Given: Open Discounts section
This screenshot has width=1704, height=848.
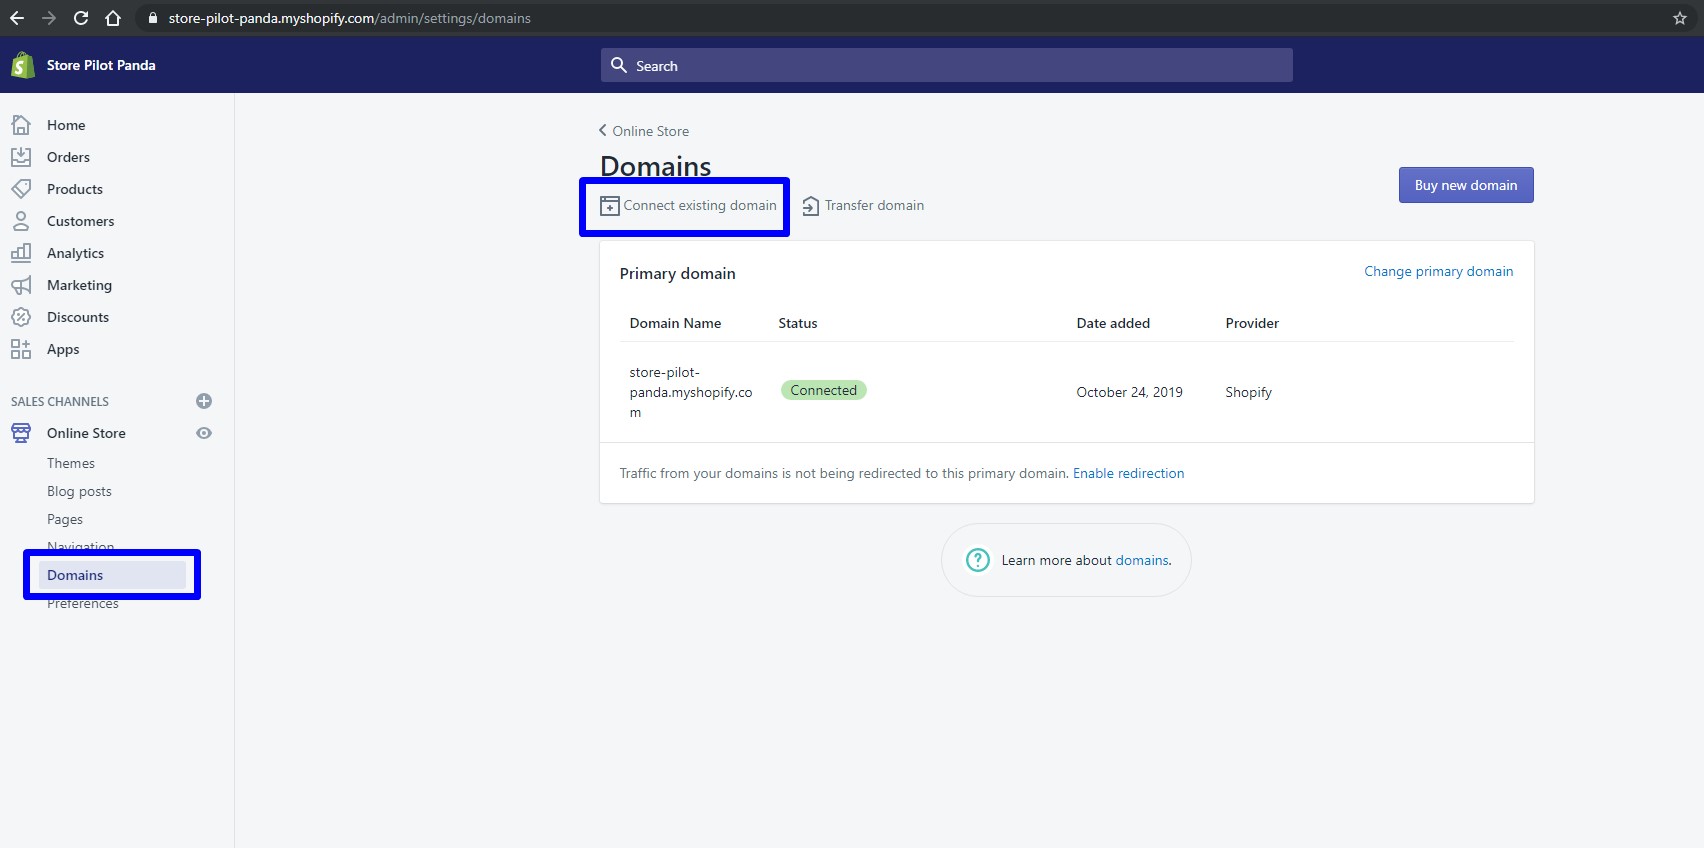Looking at the screenshot, I should (x=78, y=317).
